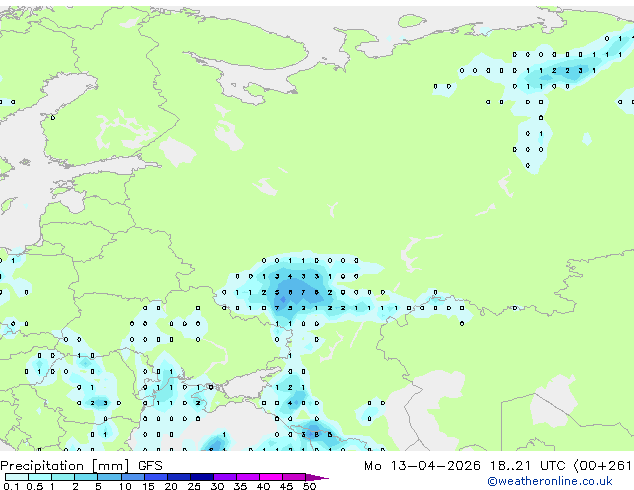Pick the 15–20 mm legend color box
634x490 pixels.
pyautogui.click(x=156, y=477)
